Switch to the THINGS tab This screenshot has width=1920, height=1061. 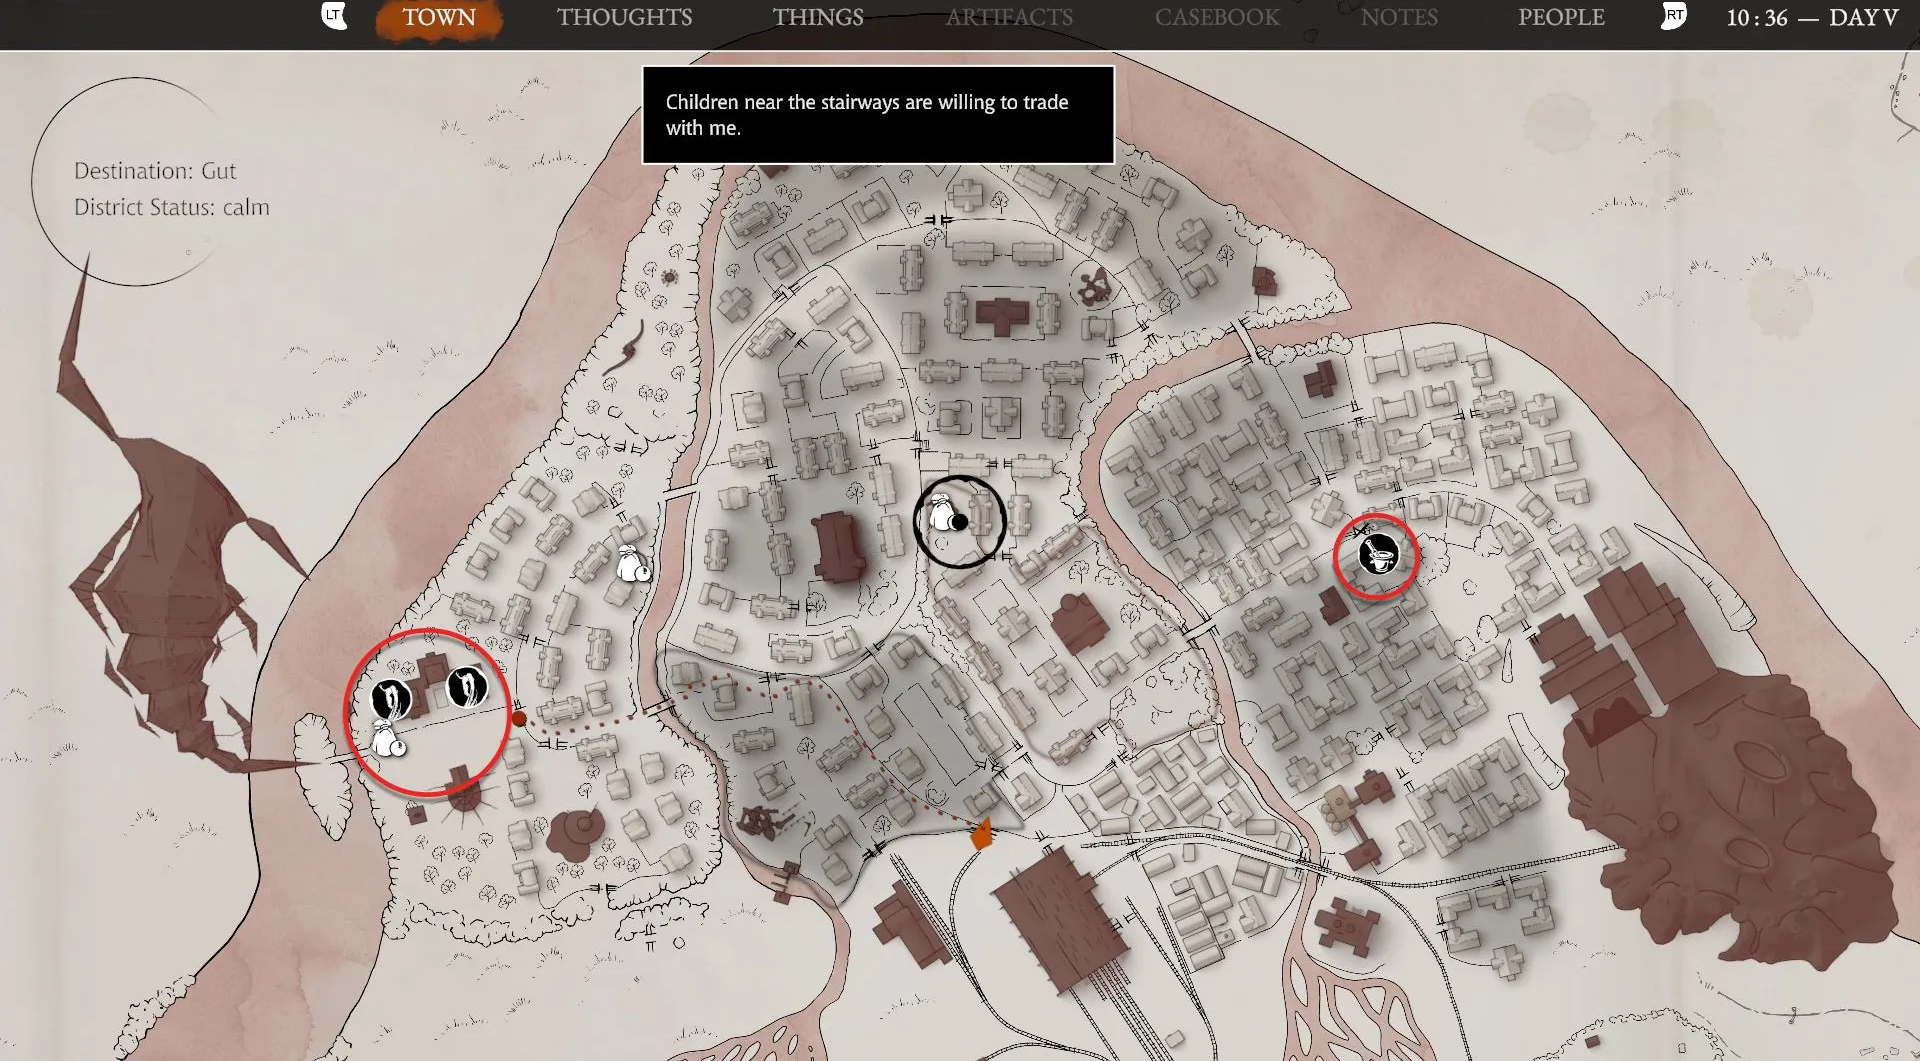pos(817,18)
